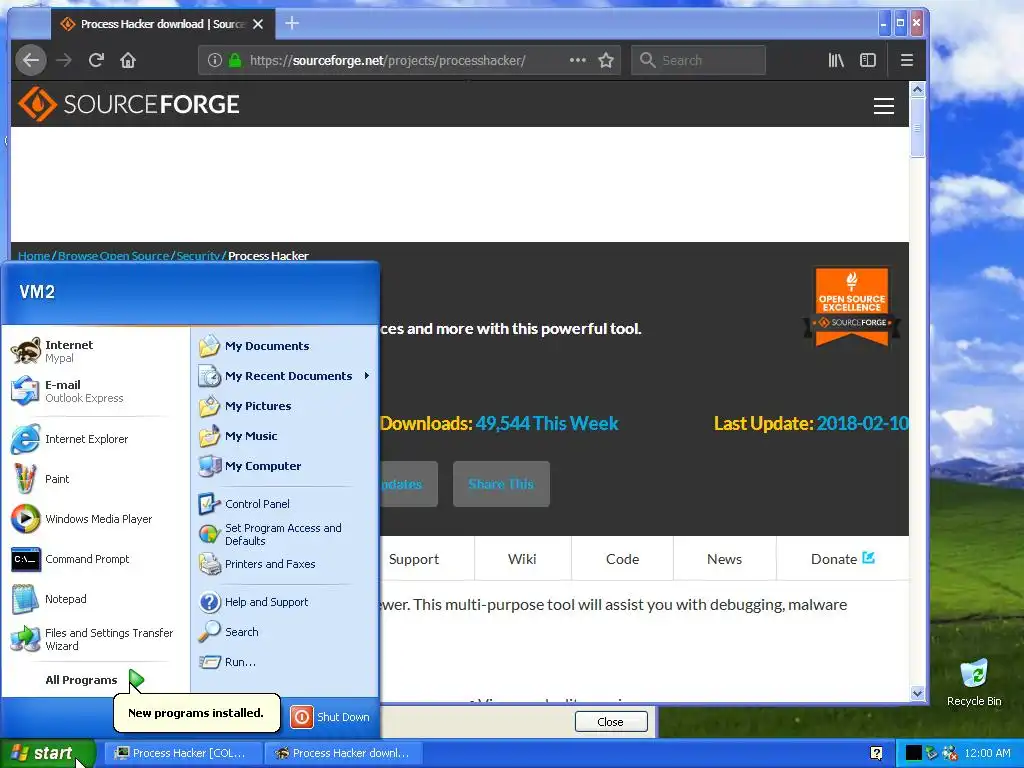Reload the page with the refresh icon
The width and height of the screenshot is (1024, 768).
pyautogui.click(x=97, y=61)
